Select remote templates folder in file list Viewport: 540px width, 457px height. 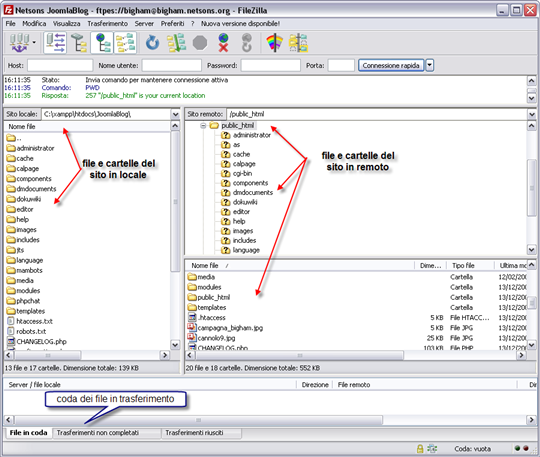[211, 308]
